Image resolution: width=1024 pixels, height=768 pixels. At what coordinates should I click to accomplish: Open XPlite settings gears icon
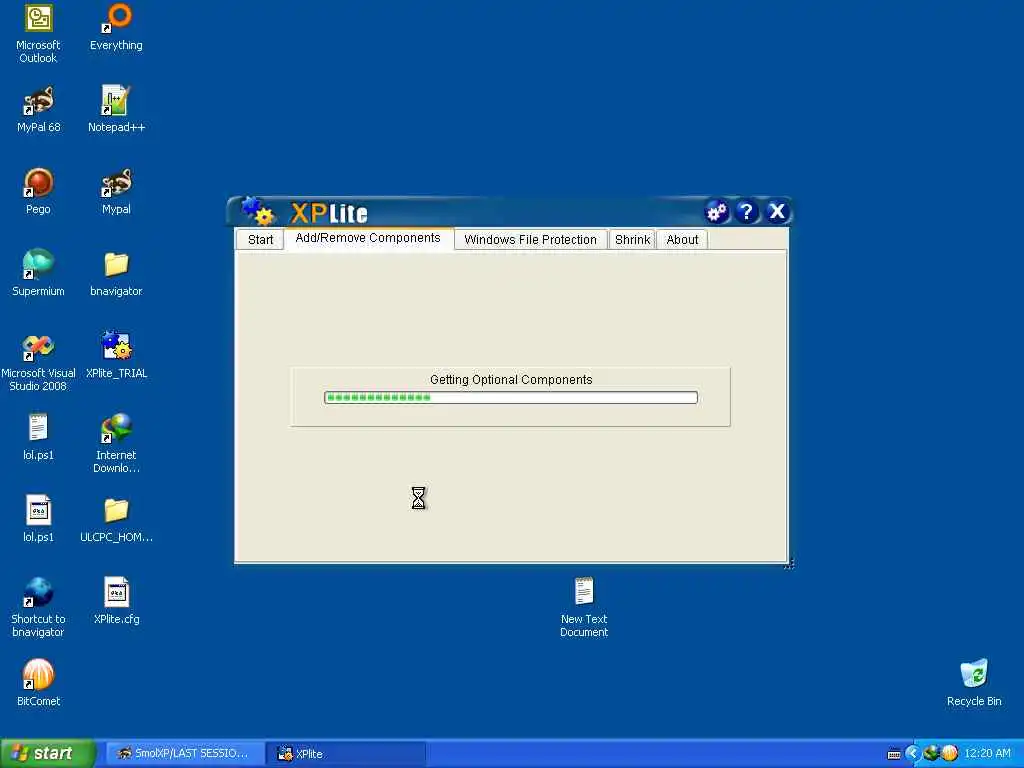click(x=717, y=212)
